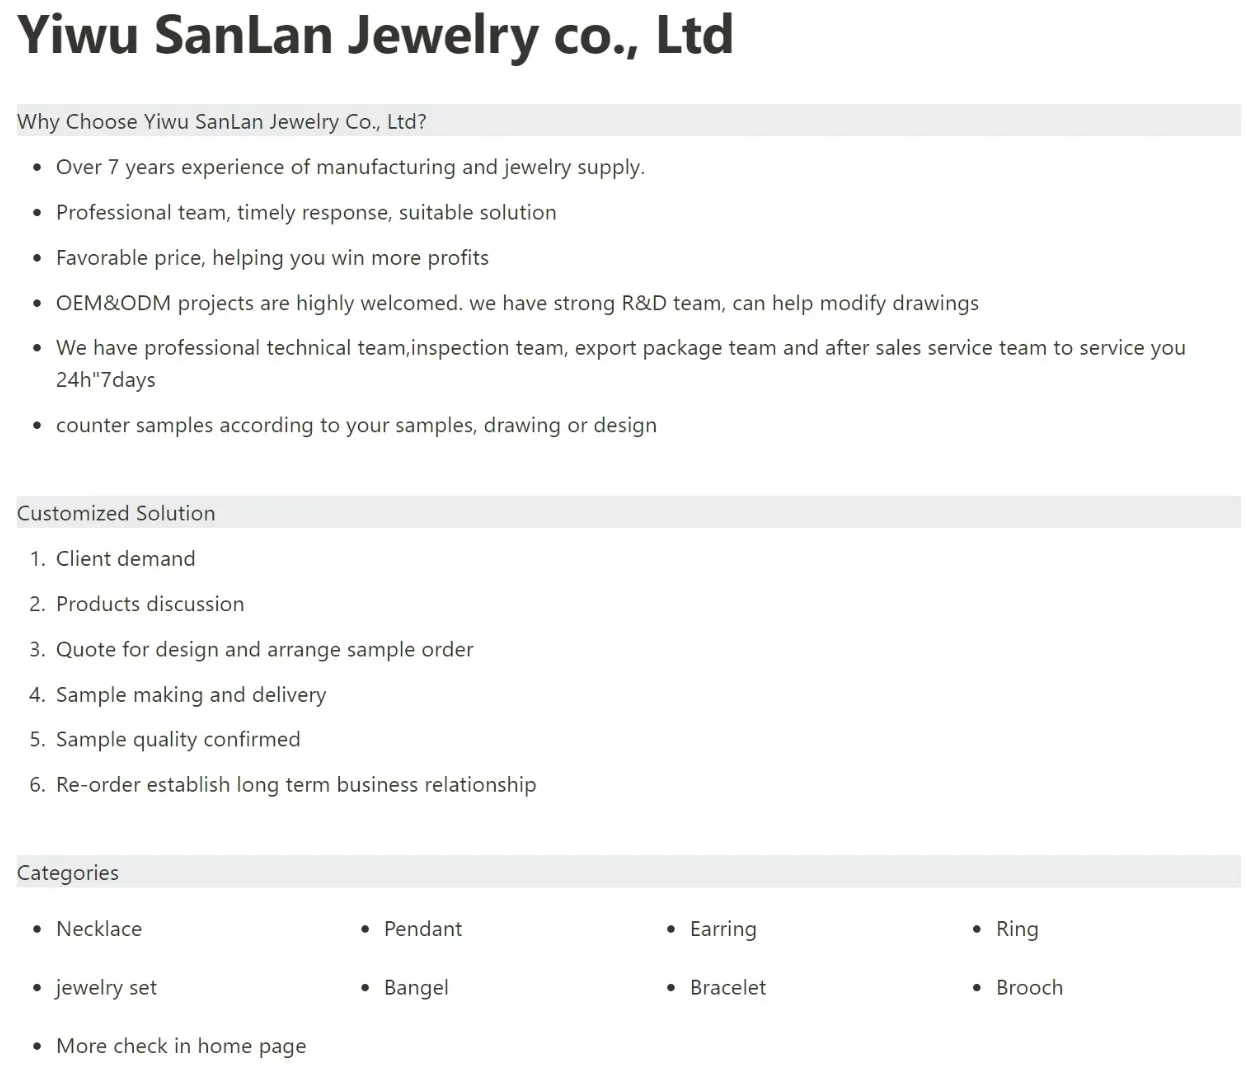
Task: Click the Categories section header
Action: [x=68, y=873]
